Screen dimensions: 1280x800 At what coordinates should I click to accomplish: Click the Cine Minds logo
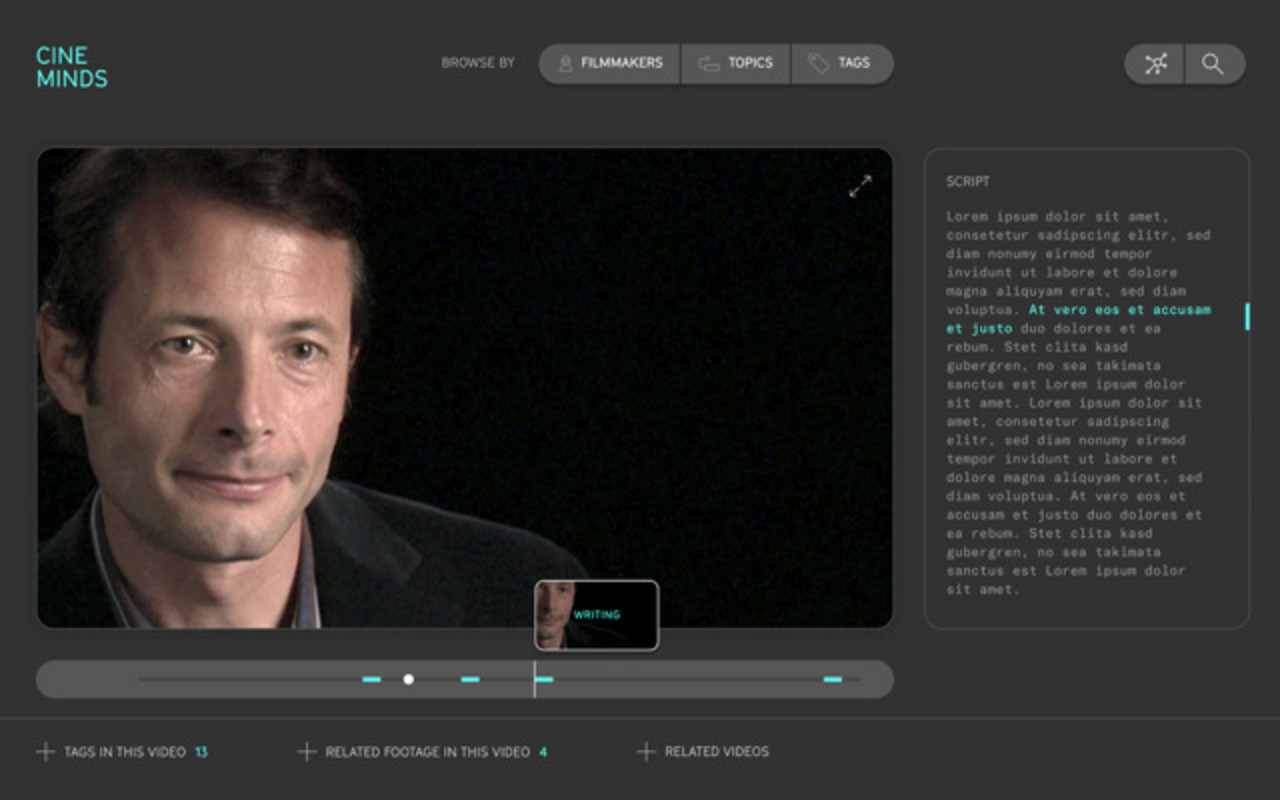[x=71, y=67]
